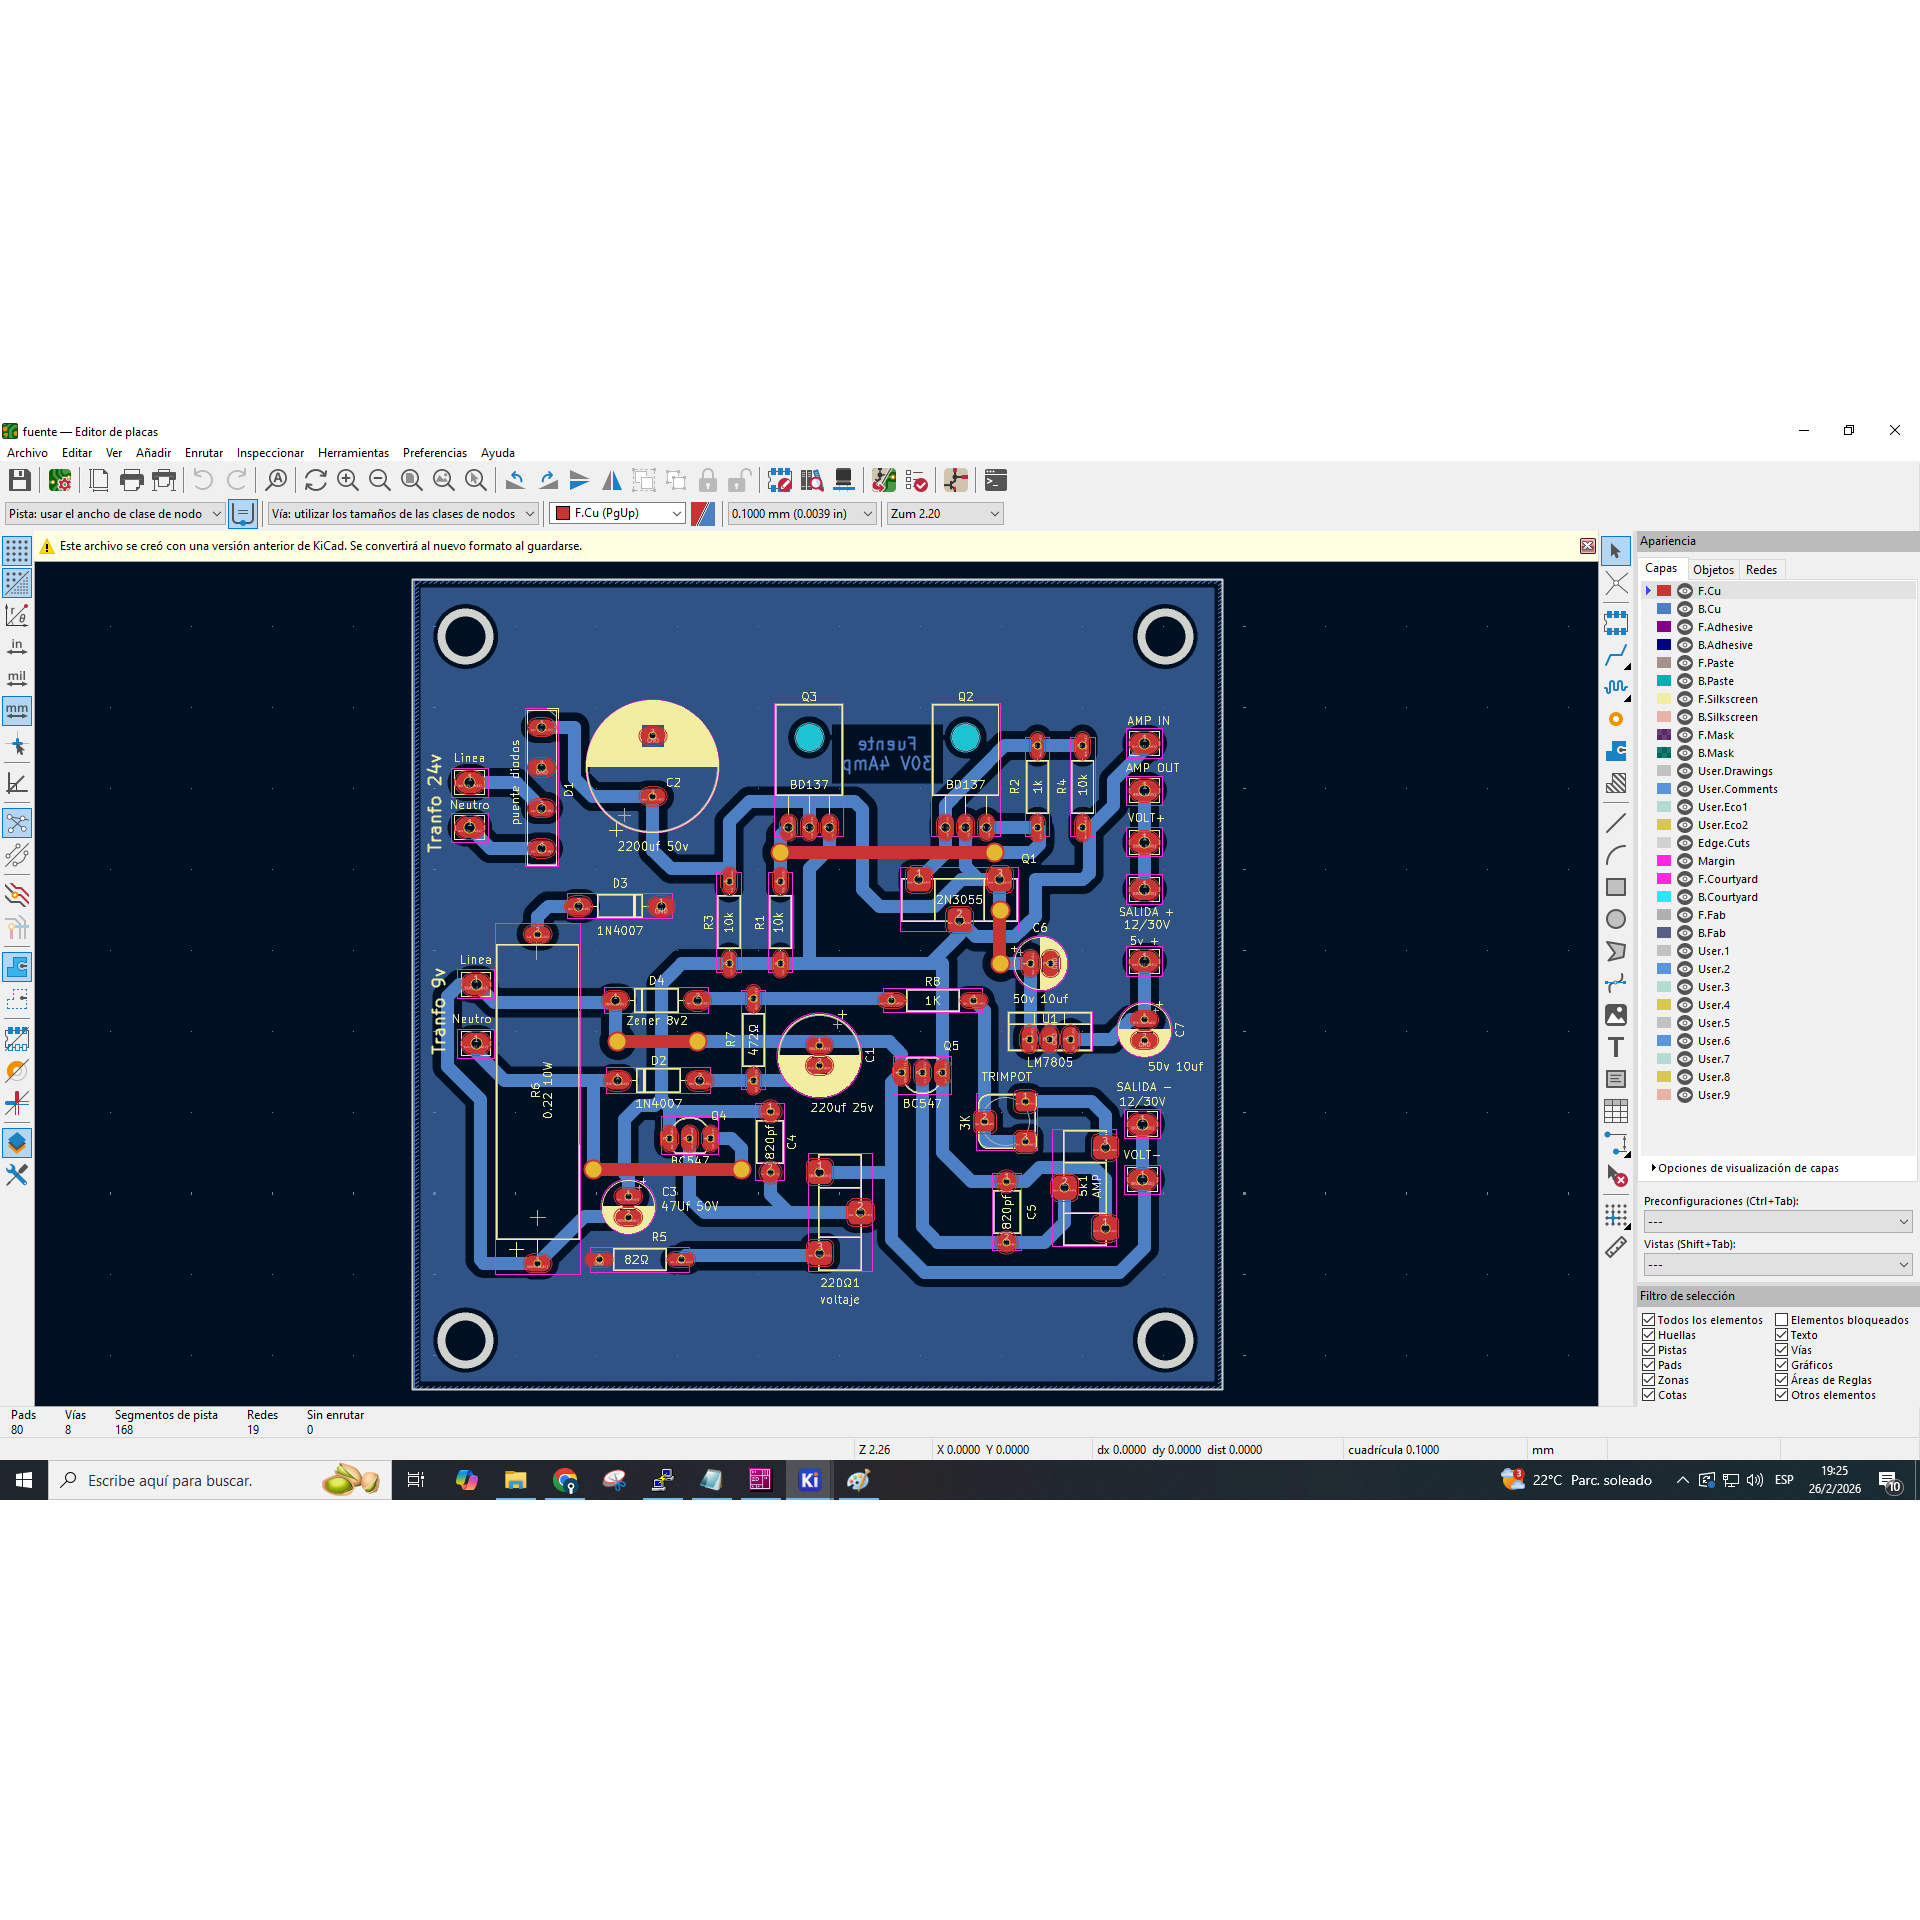Open the scripting console icon
This screenshot has height=1920, width=1920.
(x=996, y=481)
